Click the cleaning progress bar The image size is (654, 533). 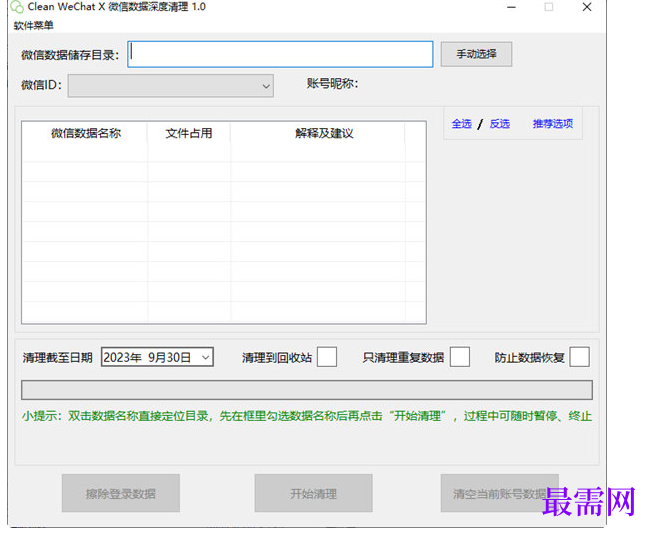307,390
